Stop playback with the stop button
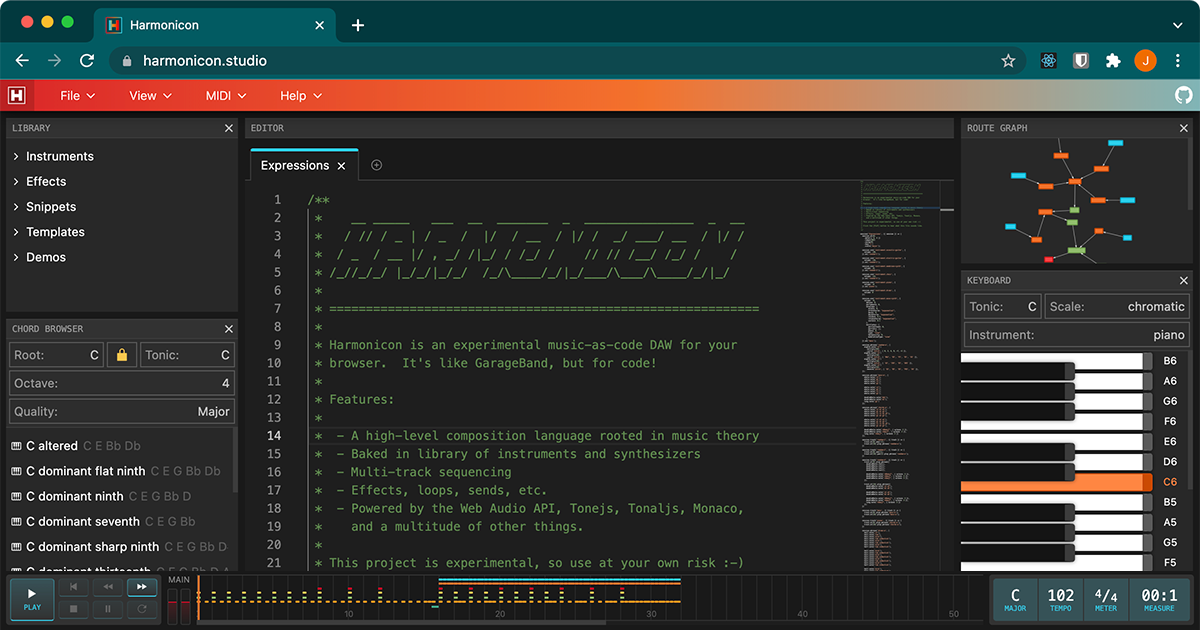Image resolution: width=1200 pixels, height=630 pixels. point(74,608)
